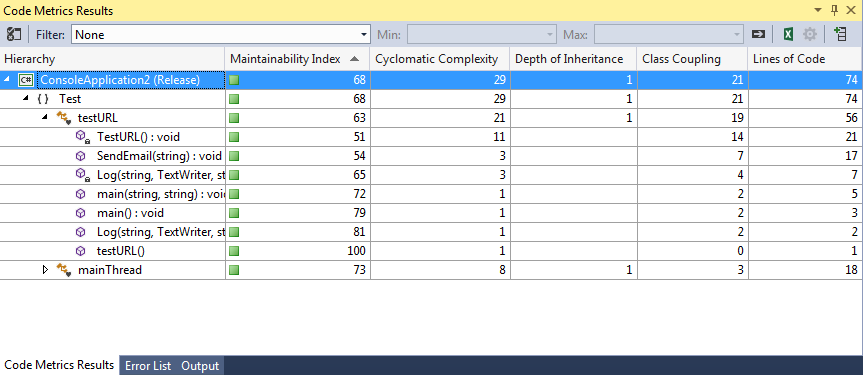The width and height of the screenshot is (863, 375).
Task: Select the testURL class row
Action: [x=432, y=118]
